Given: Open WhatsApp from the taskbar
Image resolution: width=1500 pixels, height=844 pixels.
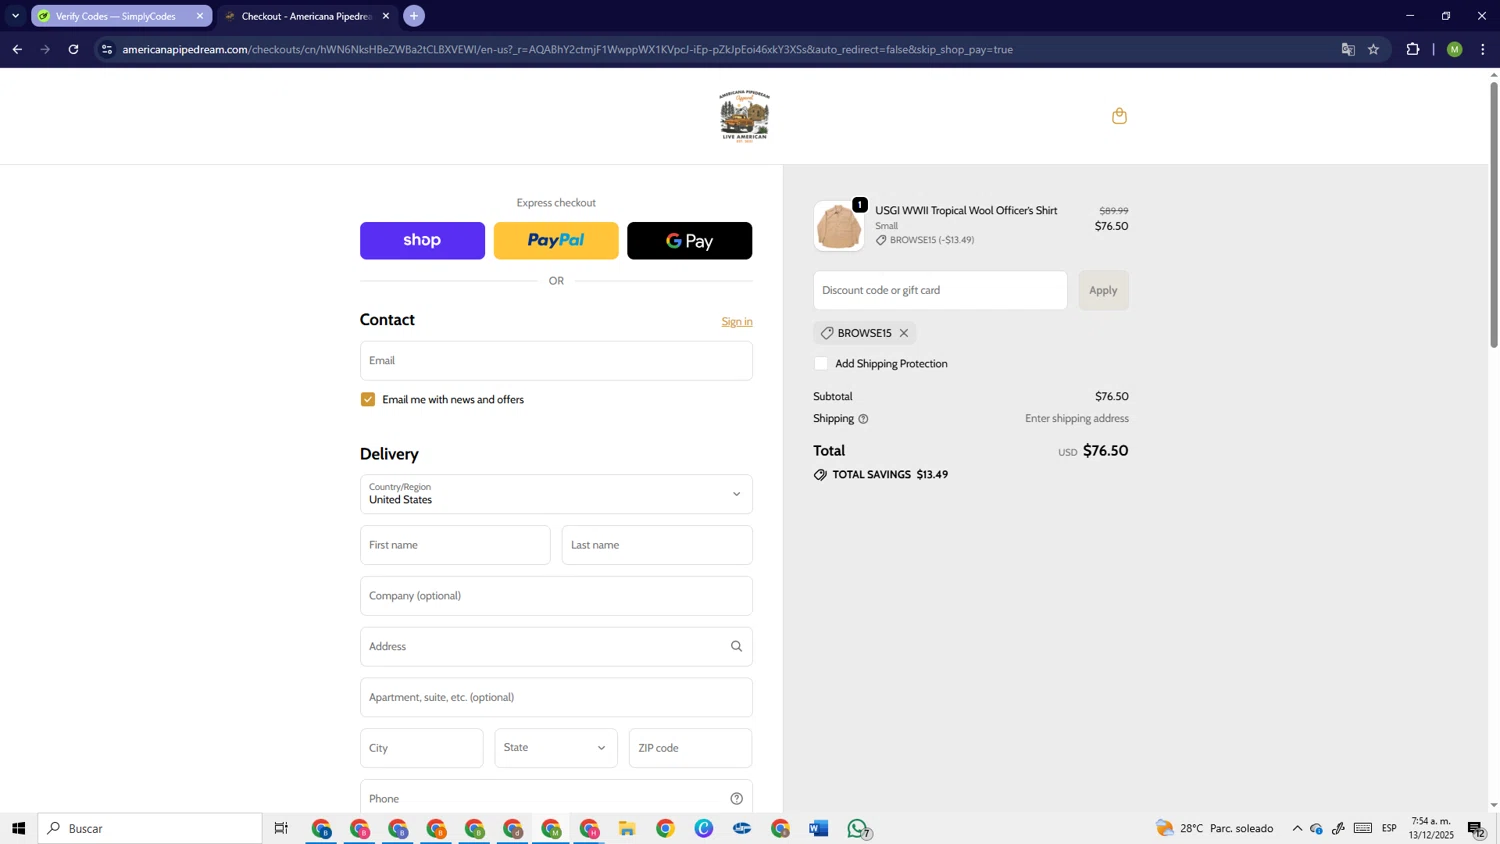Looking at the screenshot, I should tap(858, 828).
